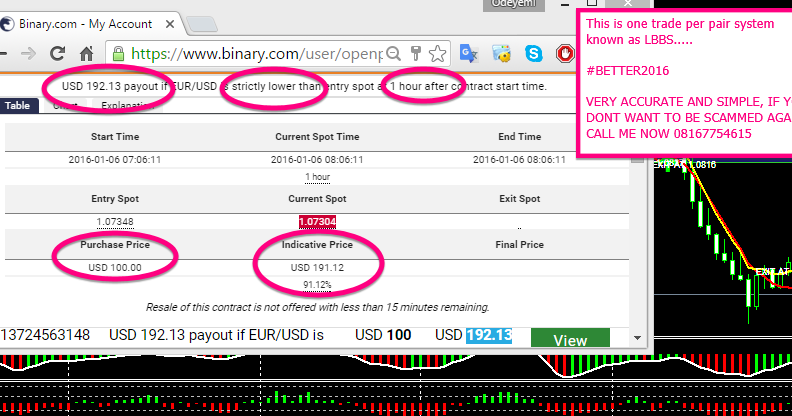
Task: Click the USD 100.00 purchase price
Action: [x=115, y=268]
